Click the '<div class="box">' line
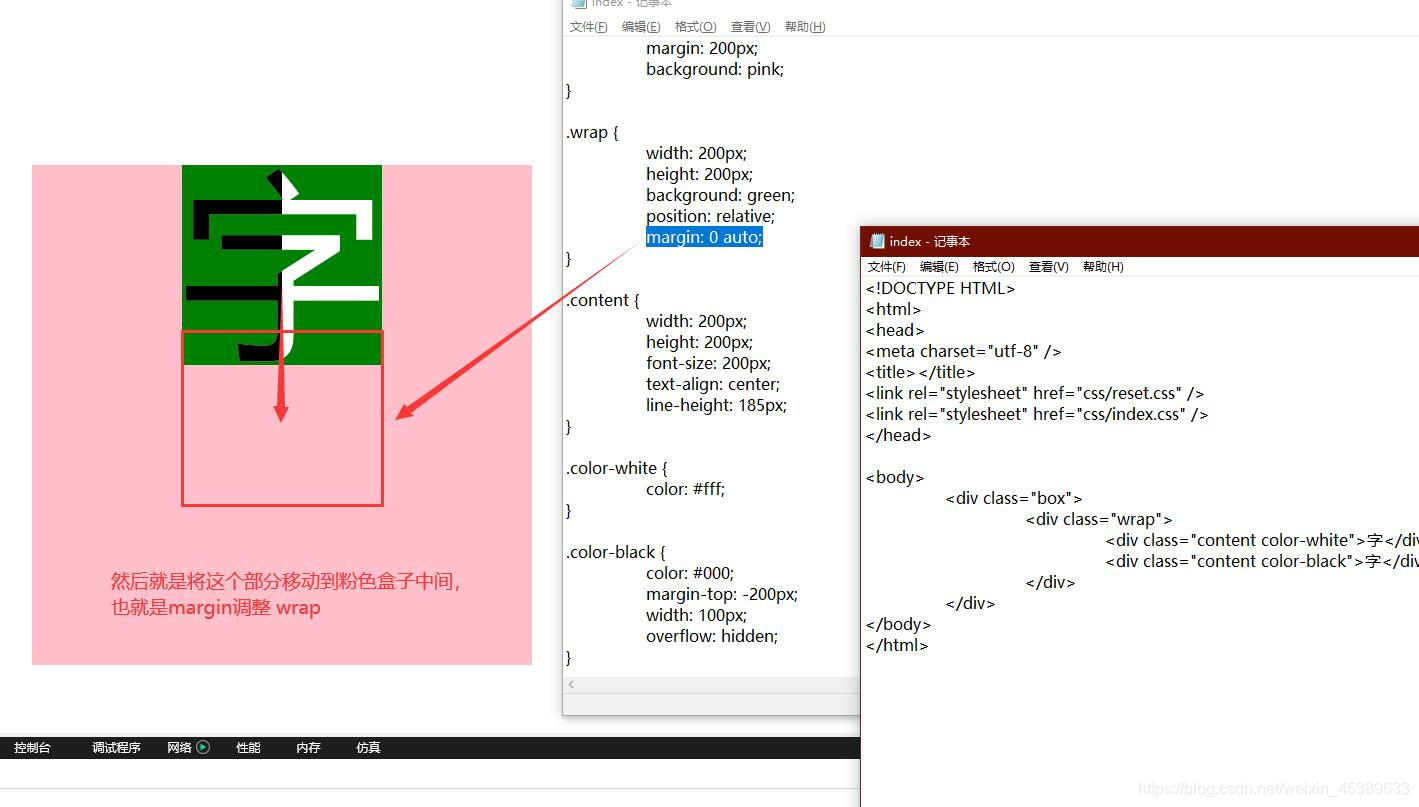Screen dimensions: 1419x807 pos(1014,498)
